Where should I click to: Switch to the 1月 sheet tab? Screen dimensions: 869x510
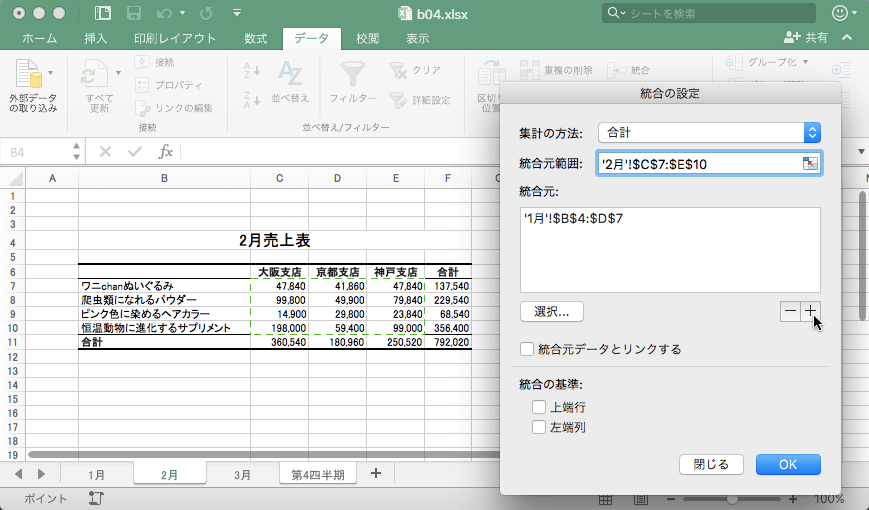[96, 475]
